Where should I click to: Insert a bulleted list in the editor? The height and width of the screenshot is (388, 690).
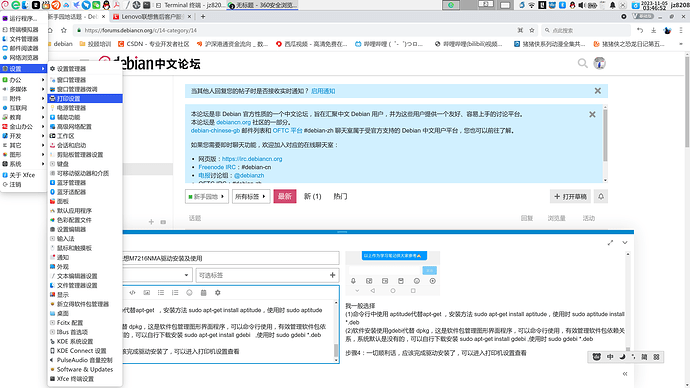pos(161,293)
